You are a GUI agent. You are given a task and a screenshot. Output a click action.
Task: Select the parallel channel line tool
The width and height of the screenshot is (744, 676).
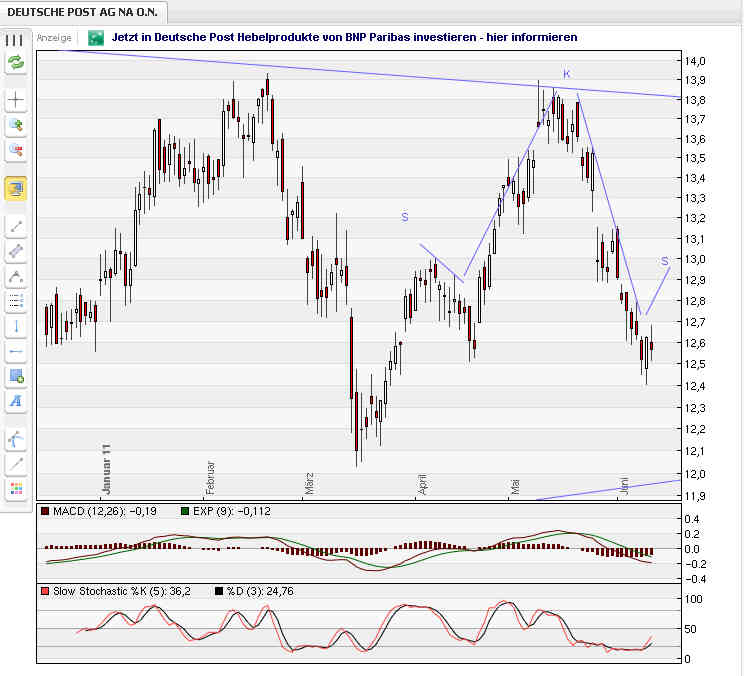[x=15, y=251]
